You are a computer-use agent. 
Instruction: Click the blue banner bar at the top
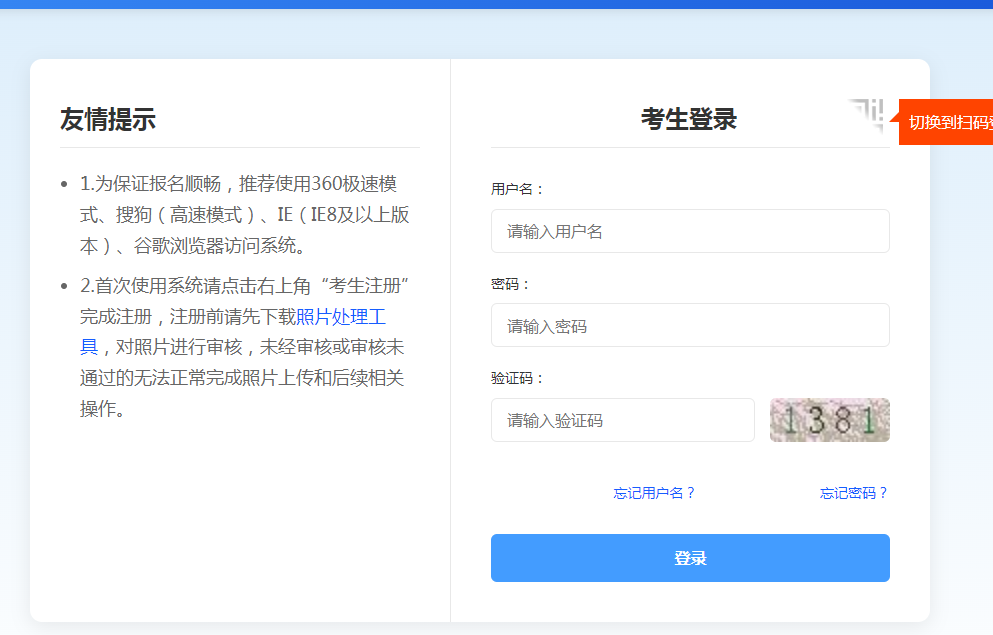(x=496, y=4)
